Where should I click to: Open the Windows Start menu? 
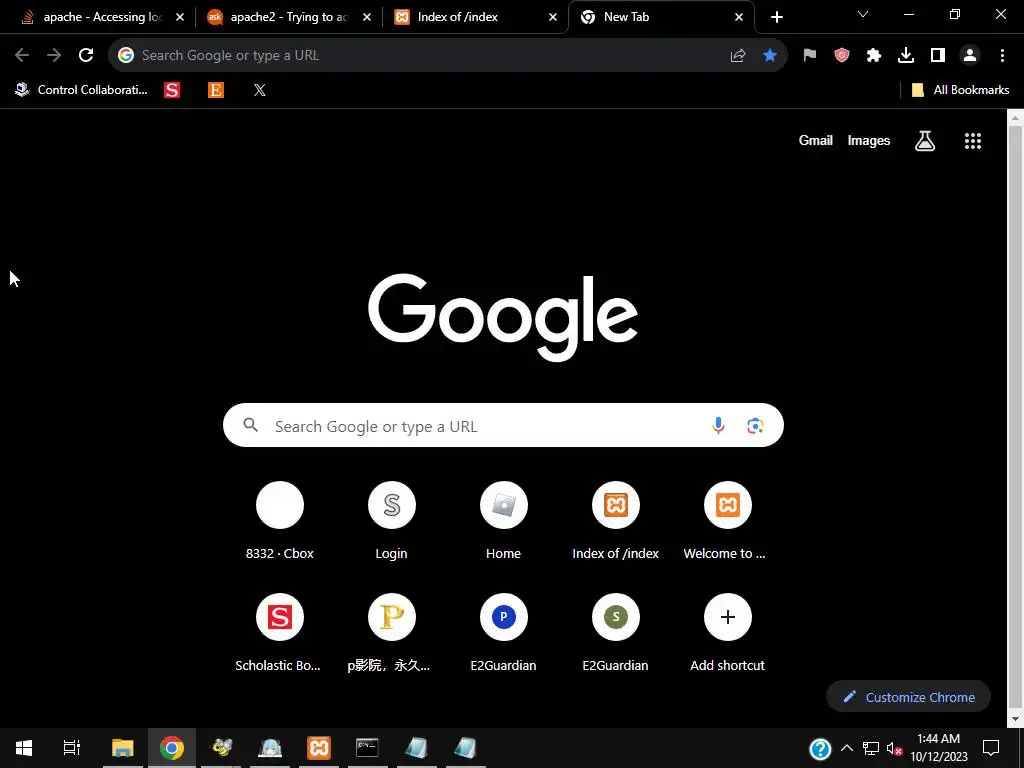coord(24,748)
